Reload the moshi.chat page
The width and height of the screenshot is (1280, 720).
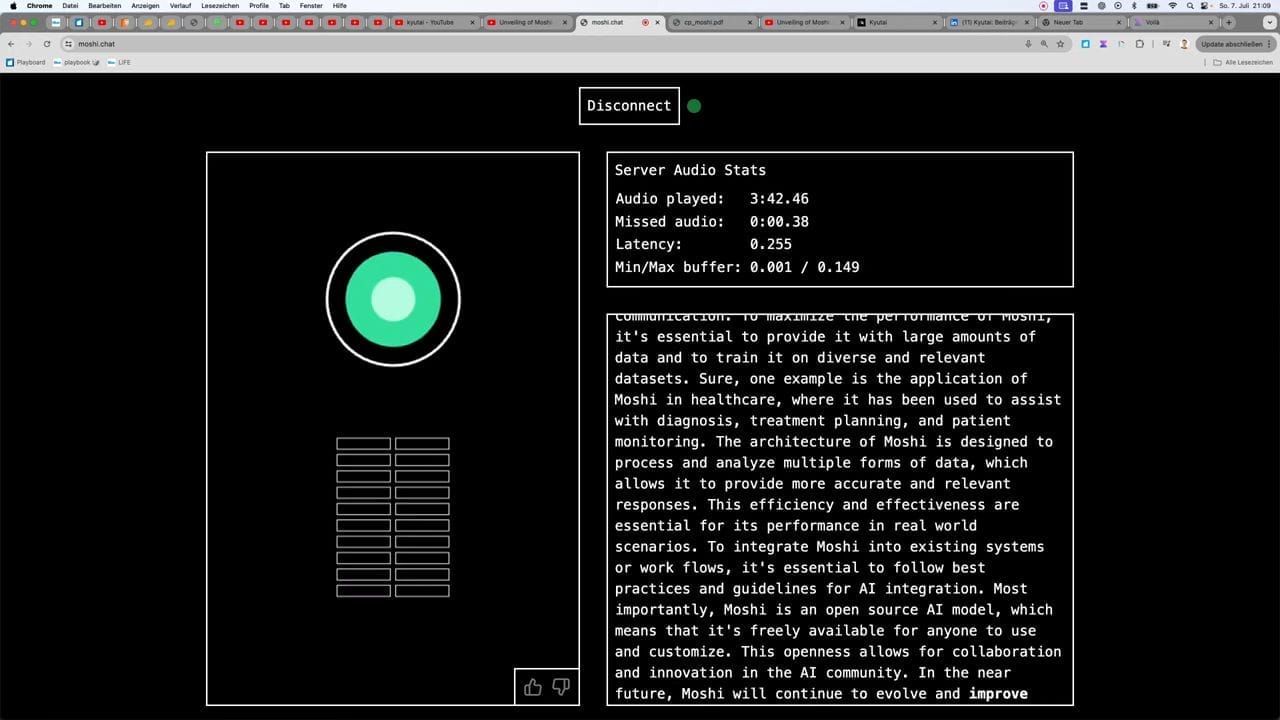tap(46, 44)
